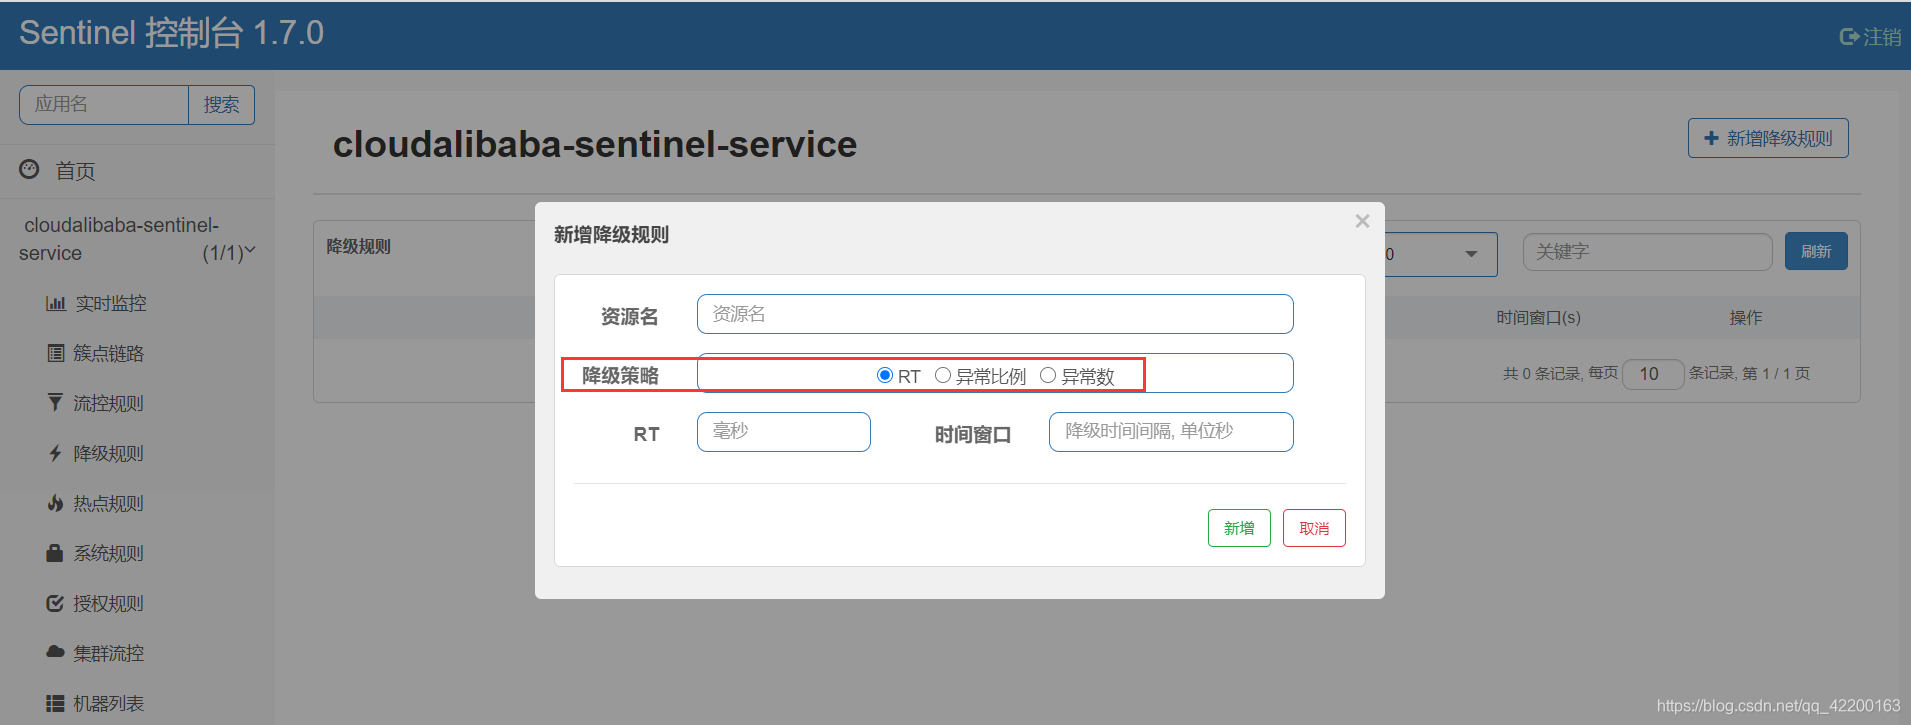
Task: Click the 簇点链路 list icon
Action: 56,353
